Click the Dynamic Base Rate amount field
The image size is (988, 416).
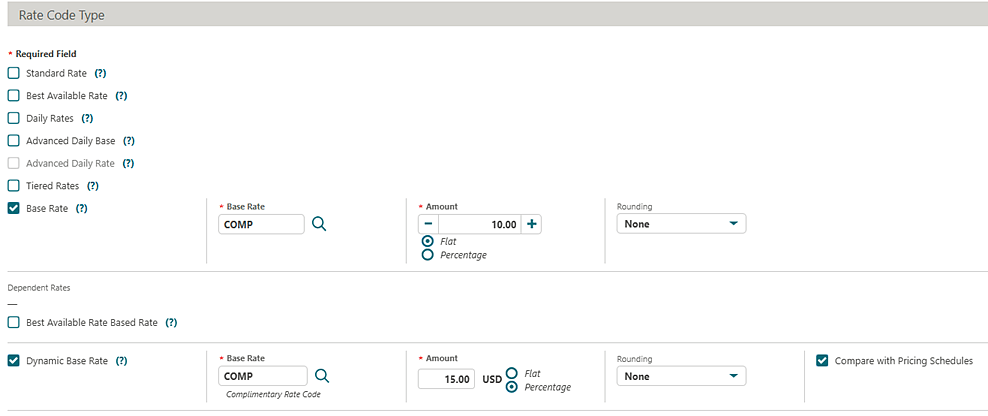click(x=448, y=379)
